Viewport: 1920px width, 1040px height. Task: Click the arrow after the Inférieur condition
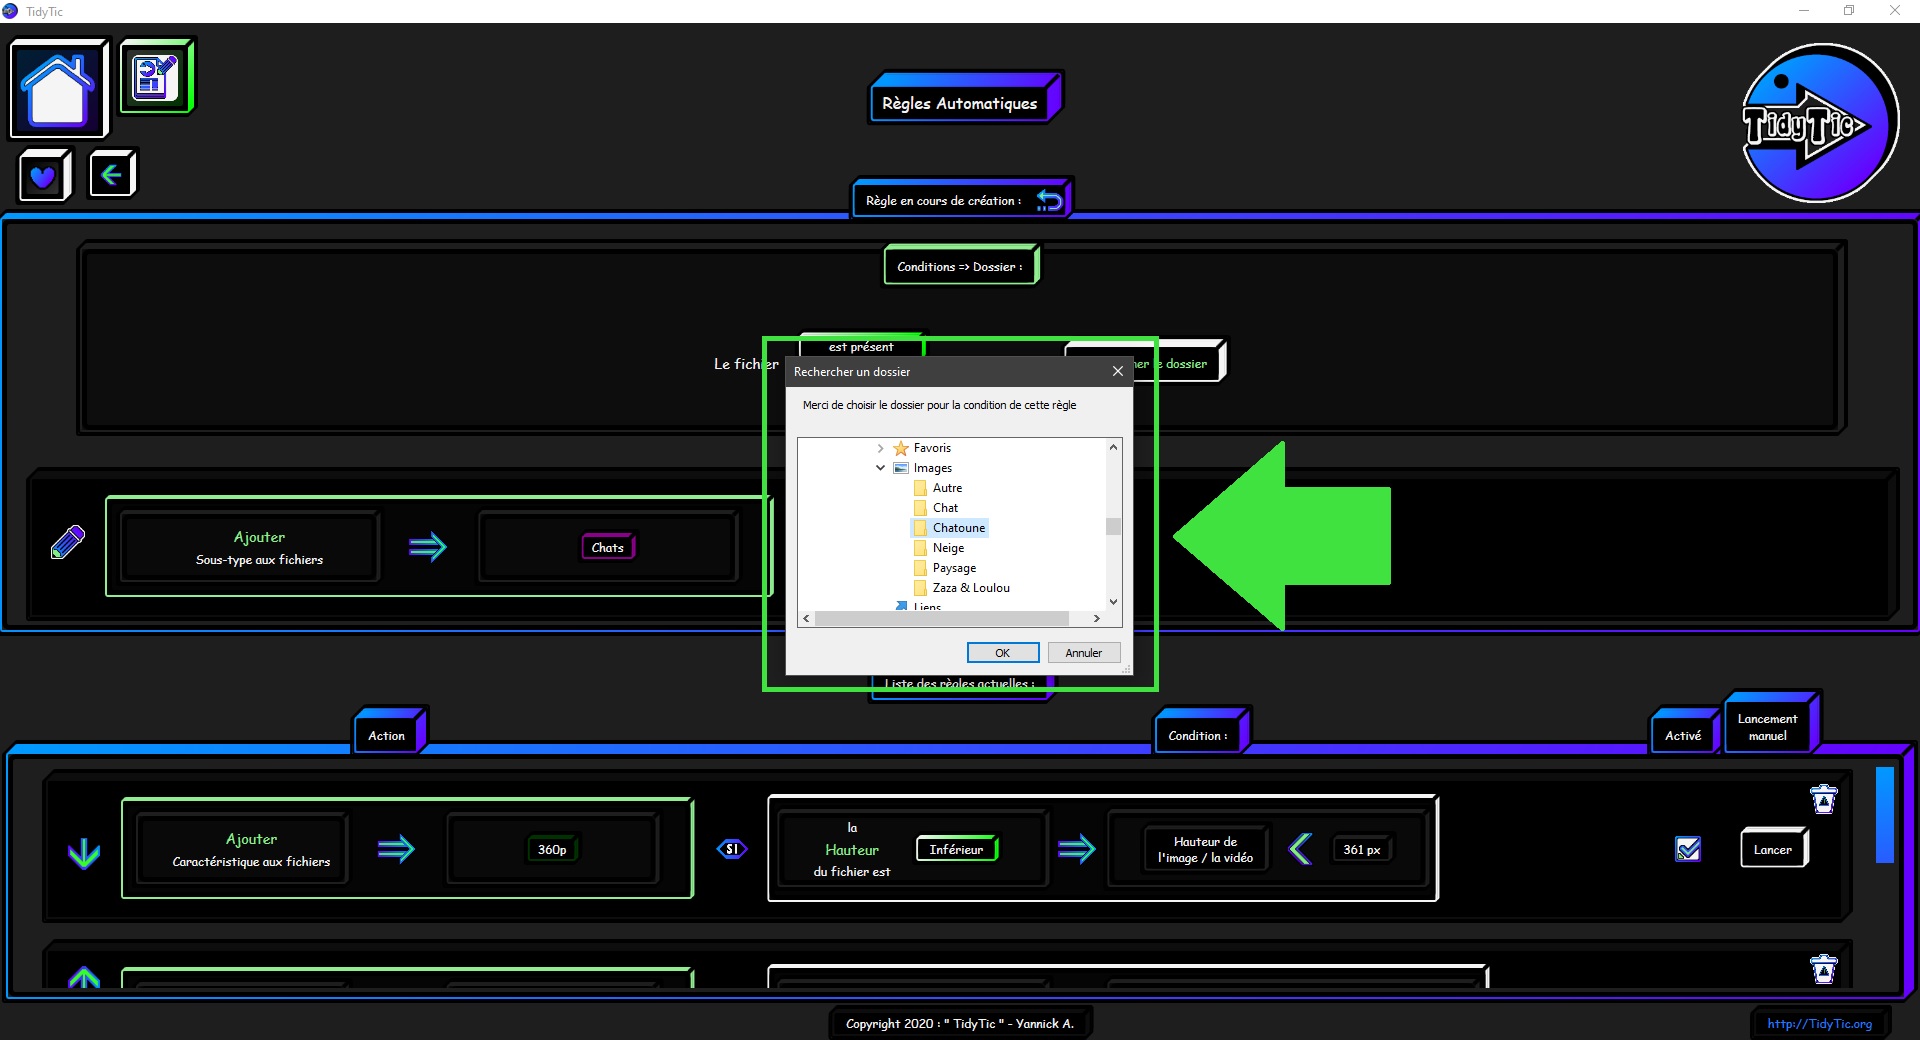[1076, 849]
